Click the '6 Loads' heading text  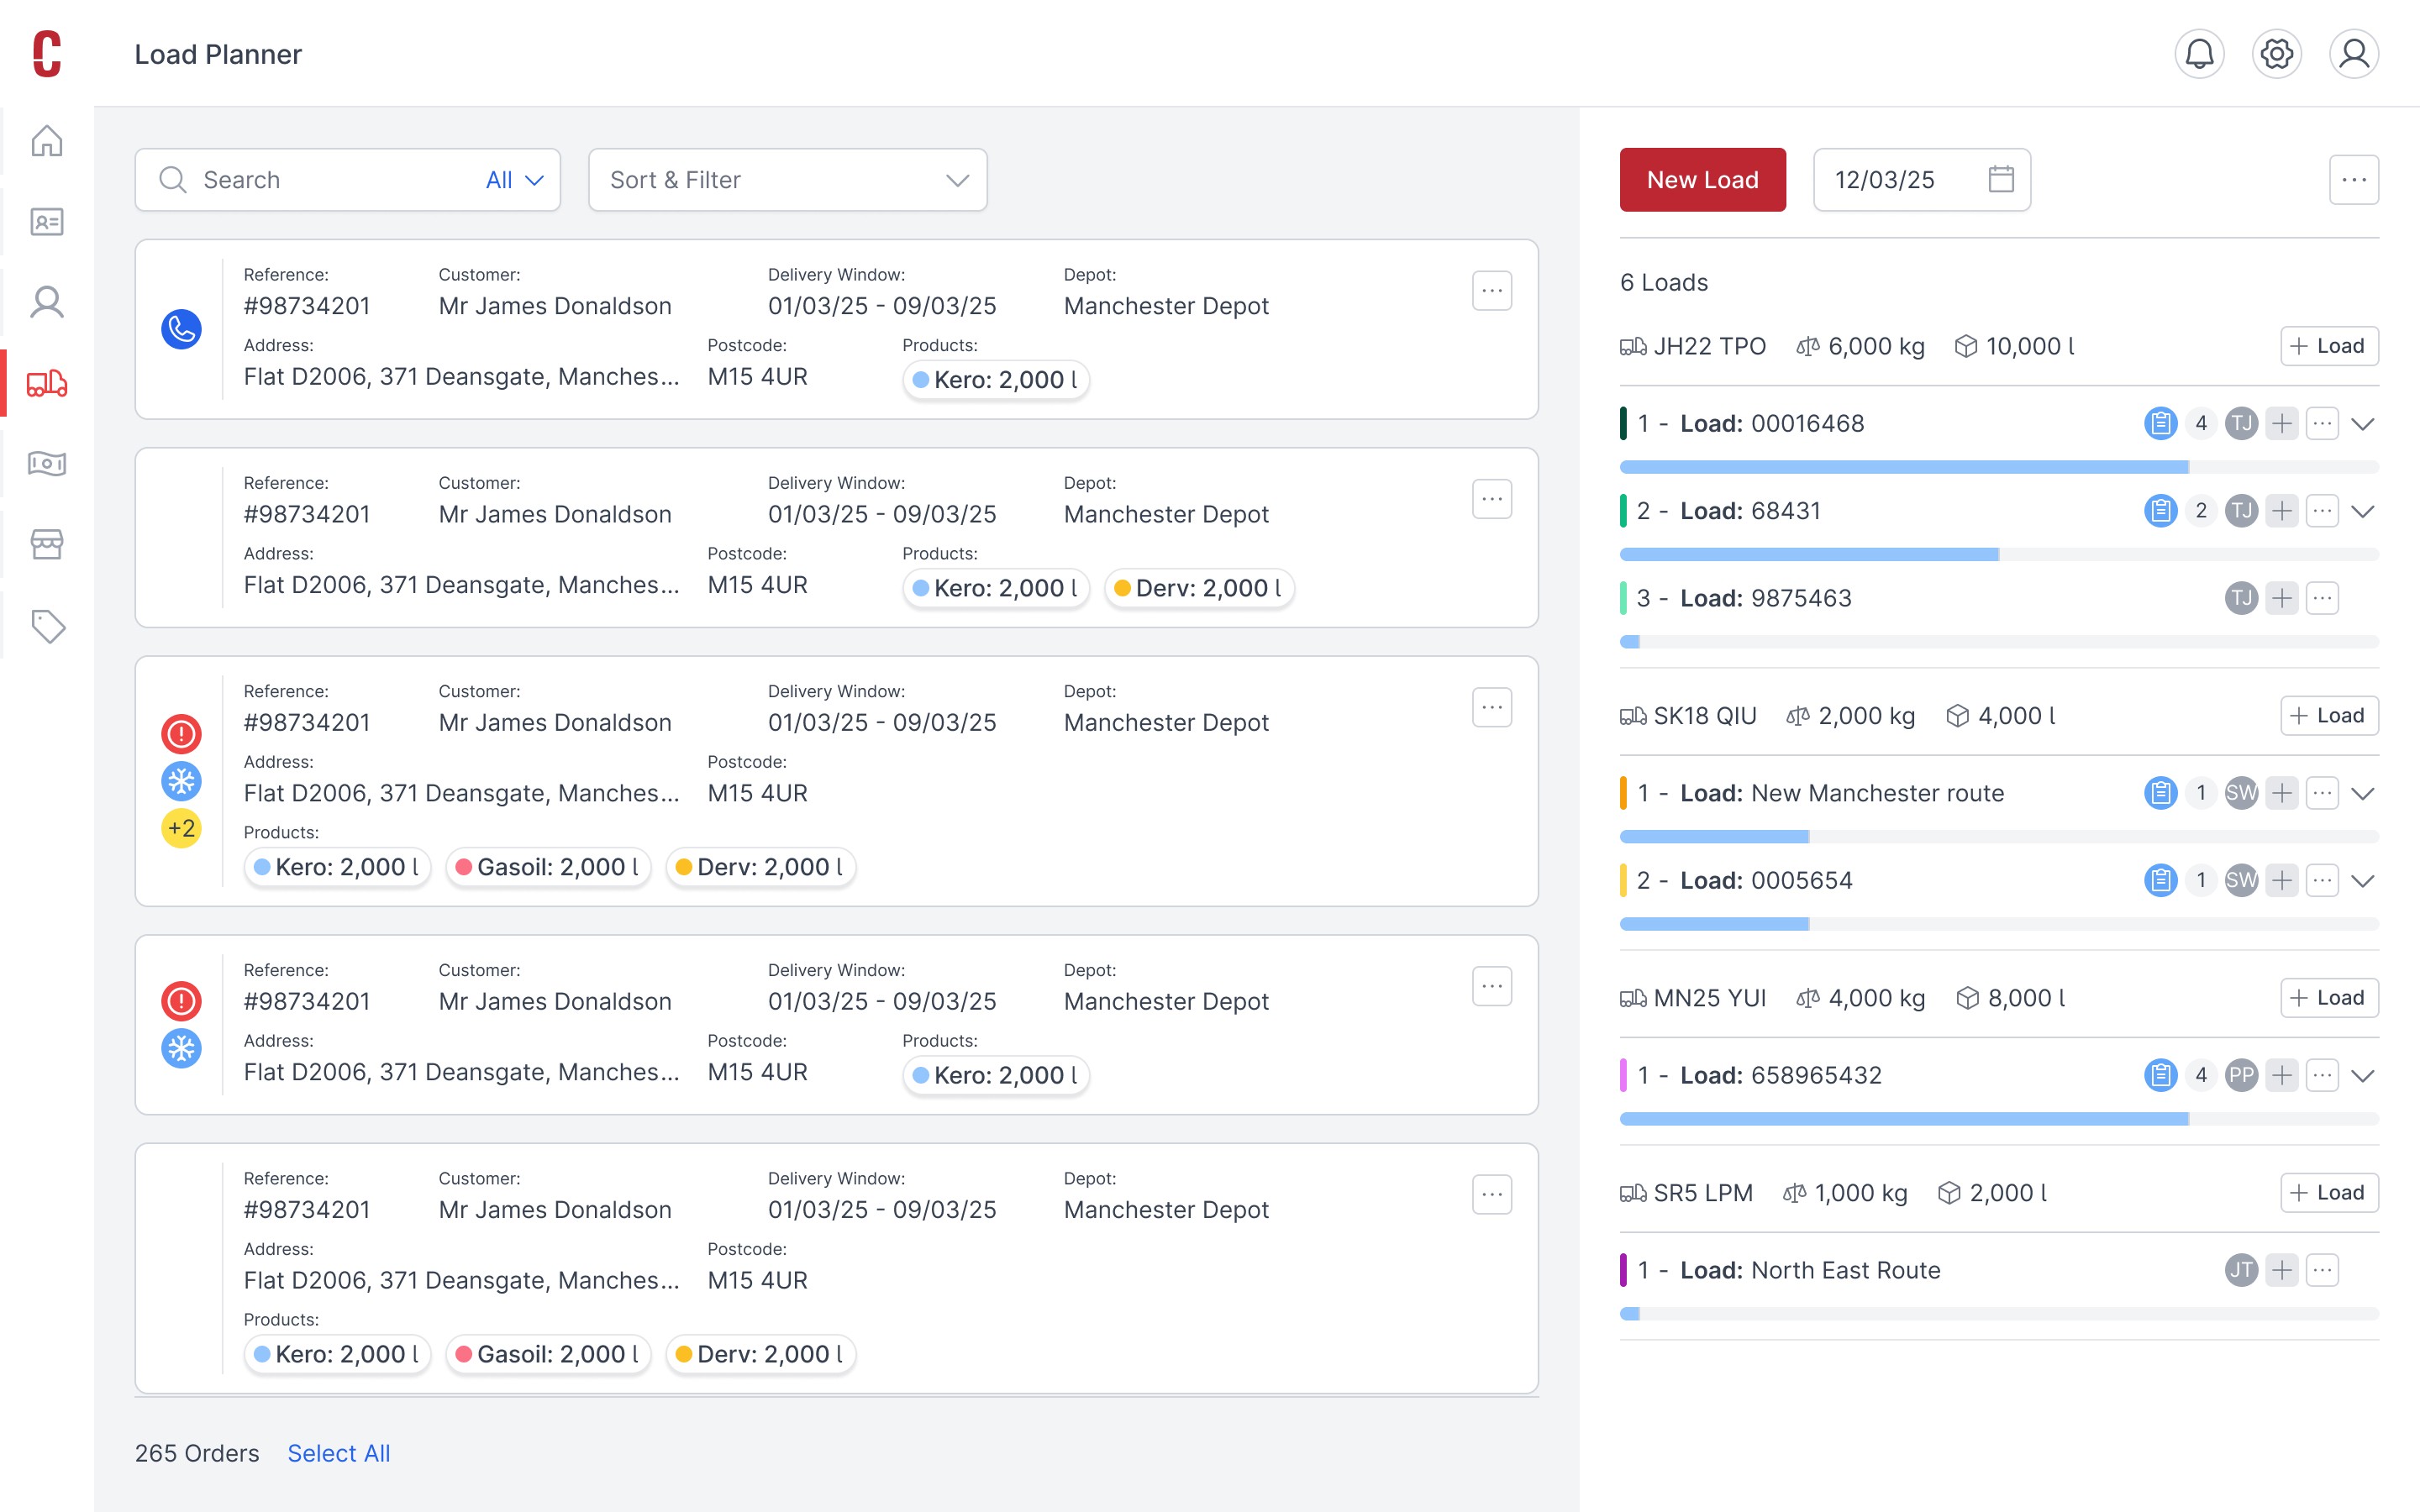click(x=1663, y=283)
